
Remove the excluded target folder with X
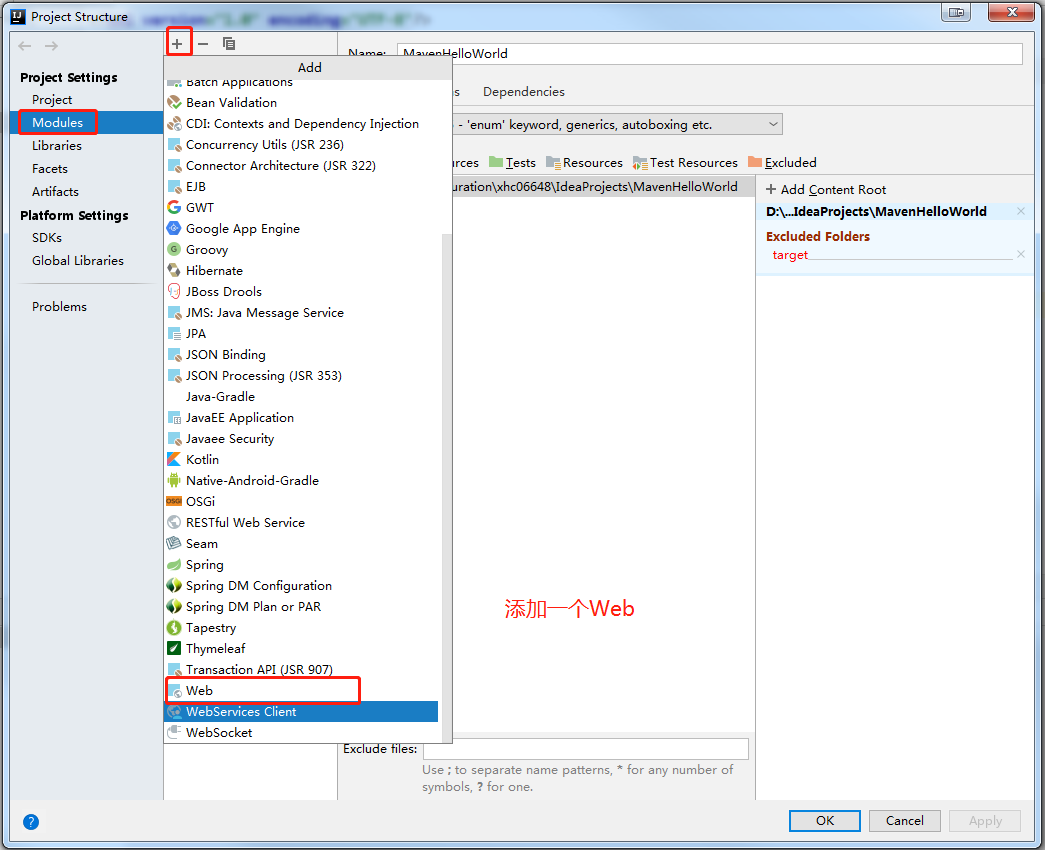point(1021,254)
